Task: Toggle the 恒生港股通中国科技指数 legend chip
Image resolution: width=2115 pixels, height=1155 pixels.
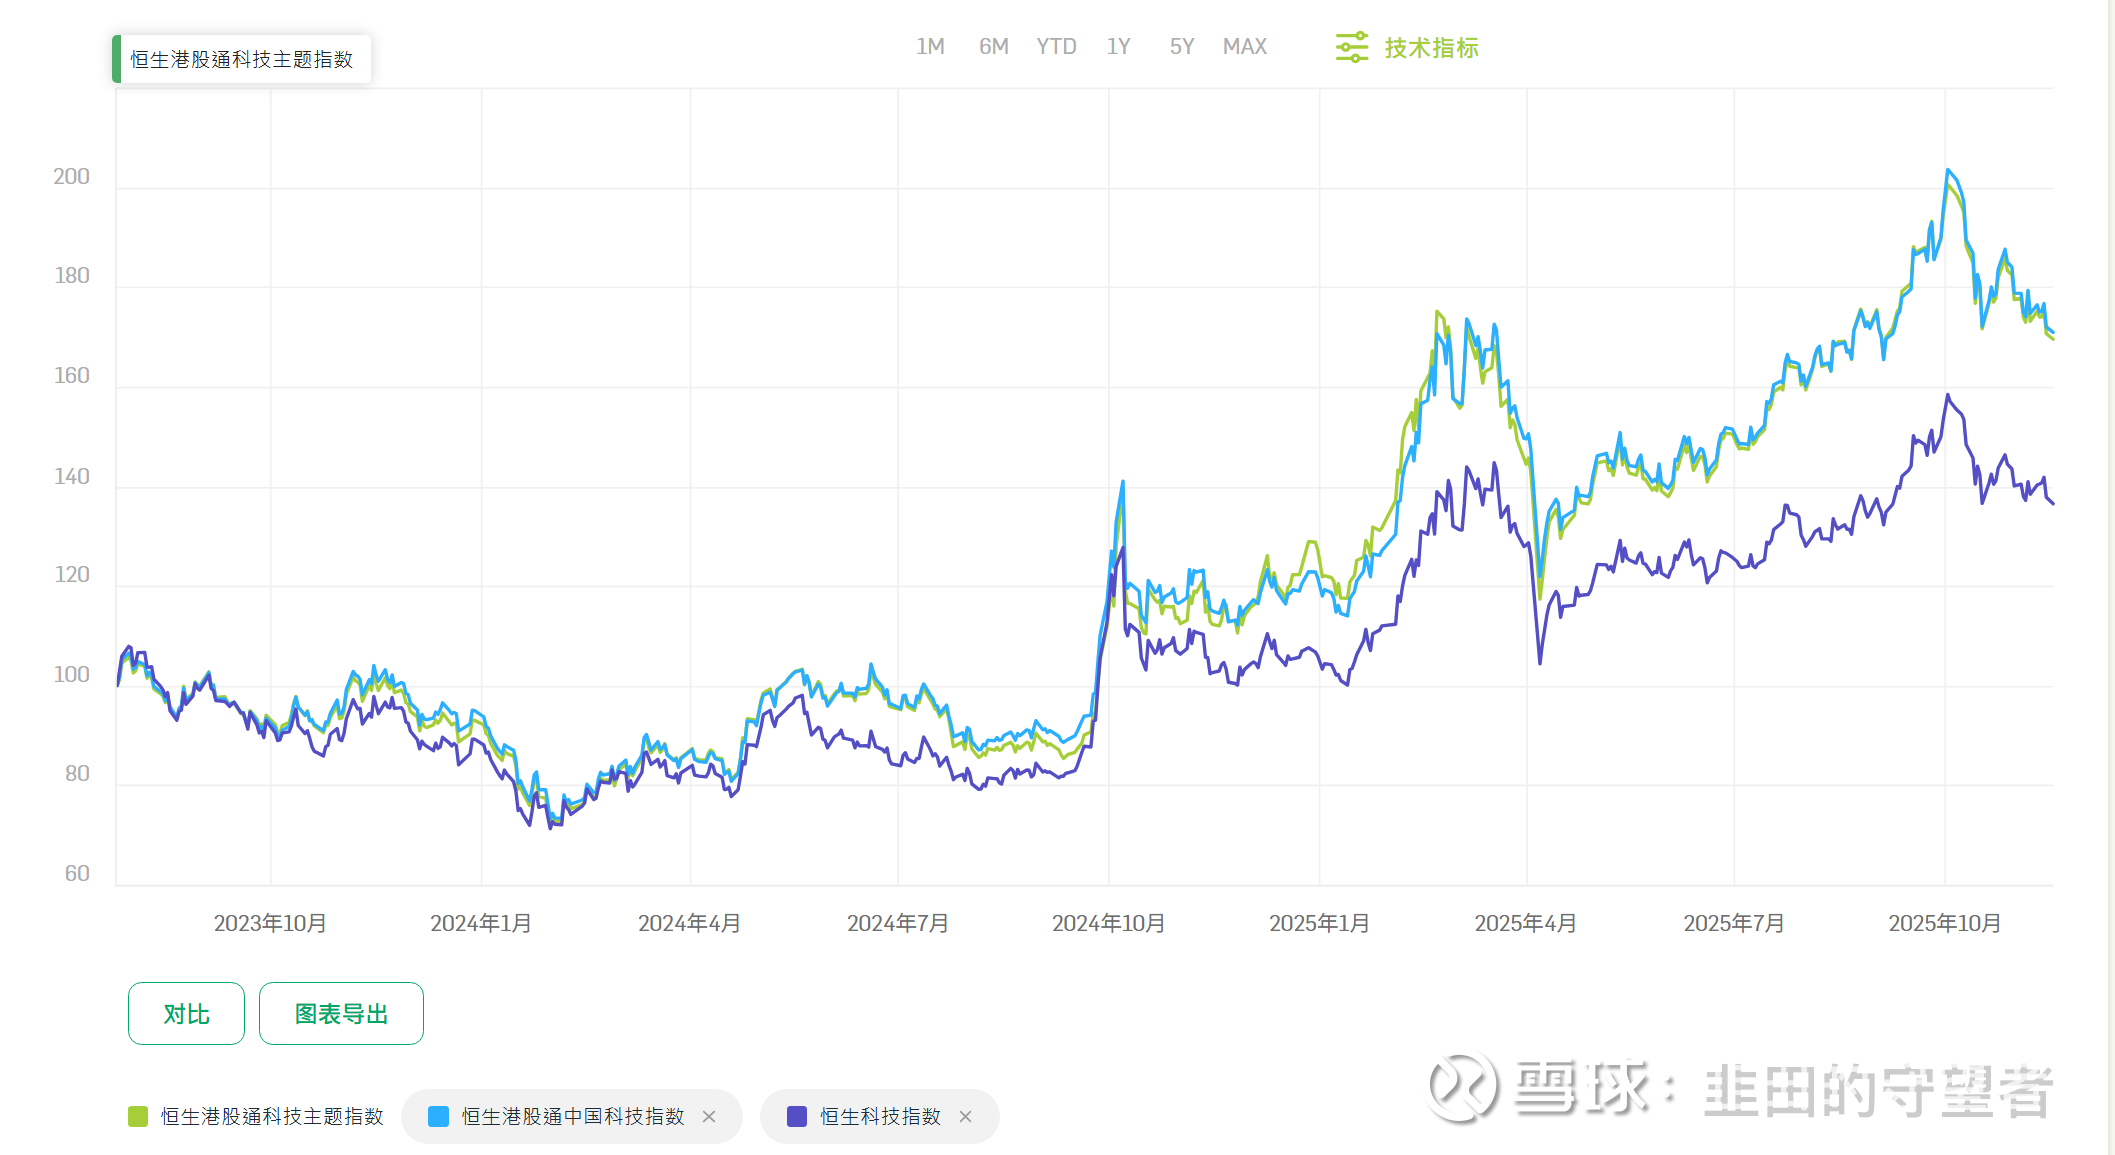Action: pos(572,1117)
